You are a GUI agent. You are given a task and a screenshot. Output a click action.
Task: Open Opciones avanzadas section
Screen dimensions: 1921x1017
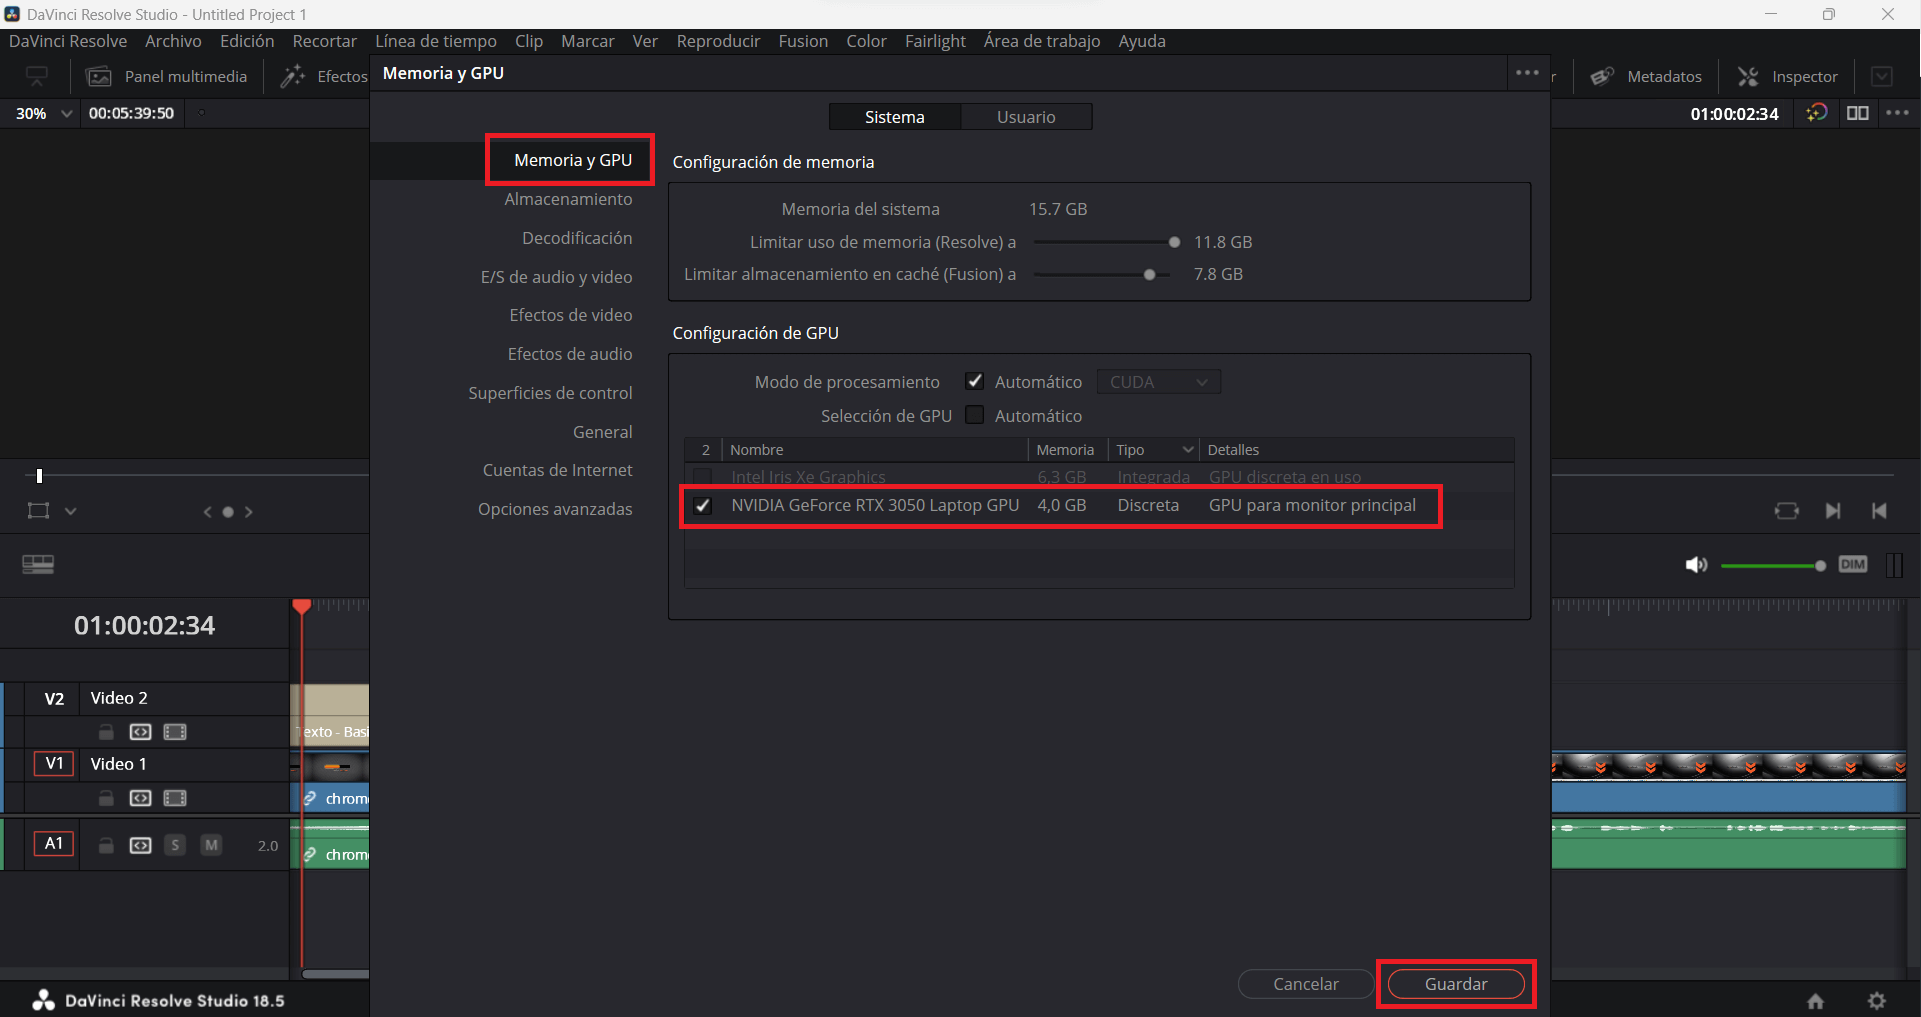[555, 509]
